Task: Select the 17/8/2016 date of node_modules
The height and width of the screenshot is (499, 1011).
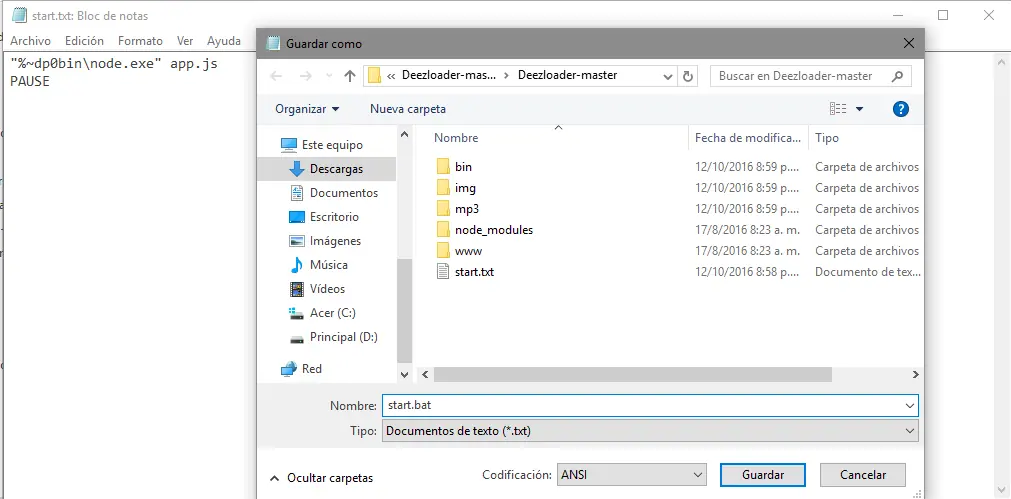Action: coord(747,230)
